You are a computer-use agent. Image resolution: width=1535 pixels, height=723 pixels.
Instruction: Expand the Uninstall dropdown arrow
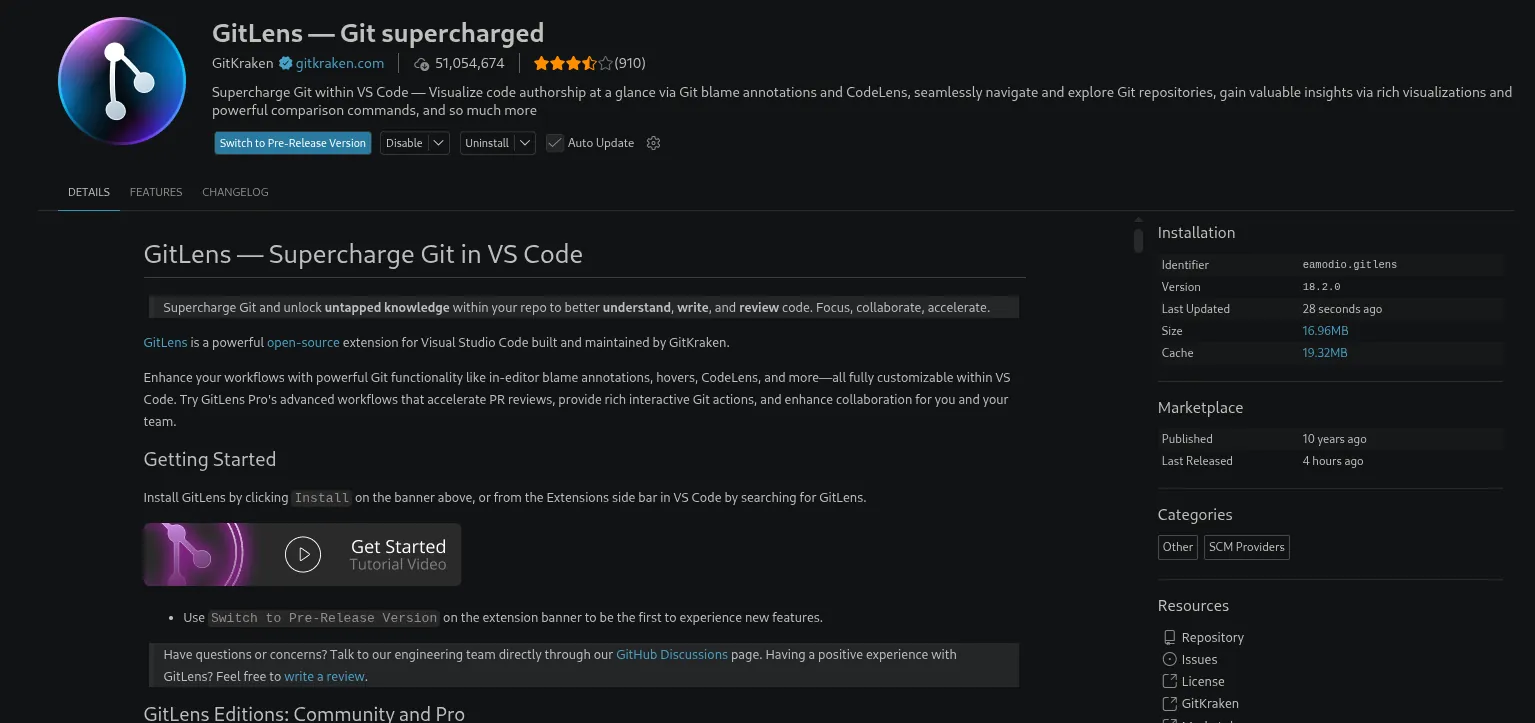525,143
